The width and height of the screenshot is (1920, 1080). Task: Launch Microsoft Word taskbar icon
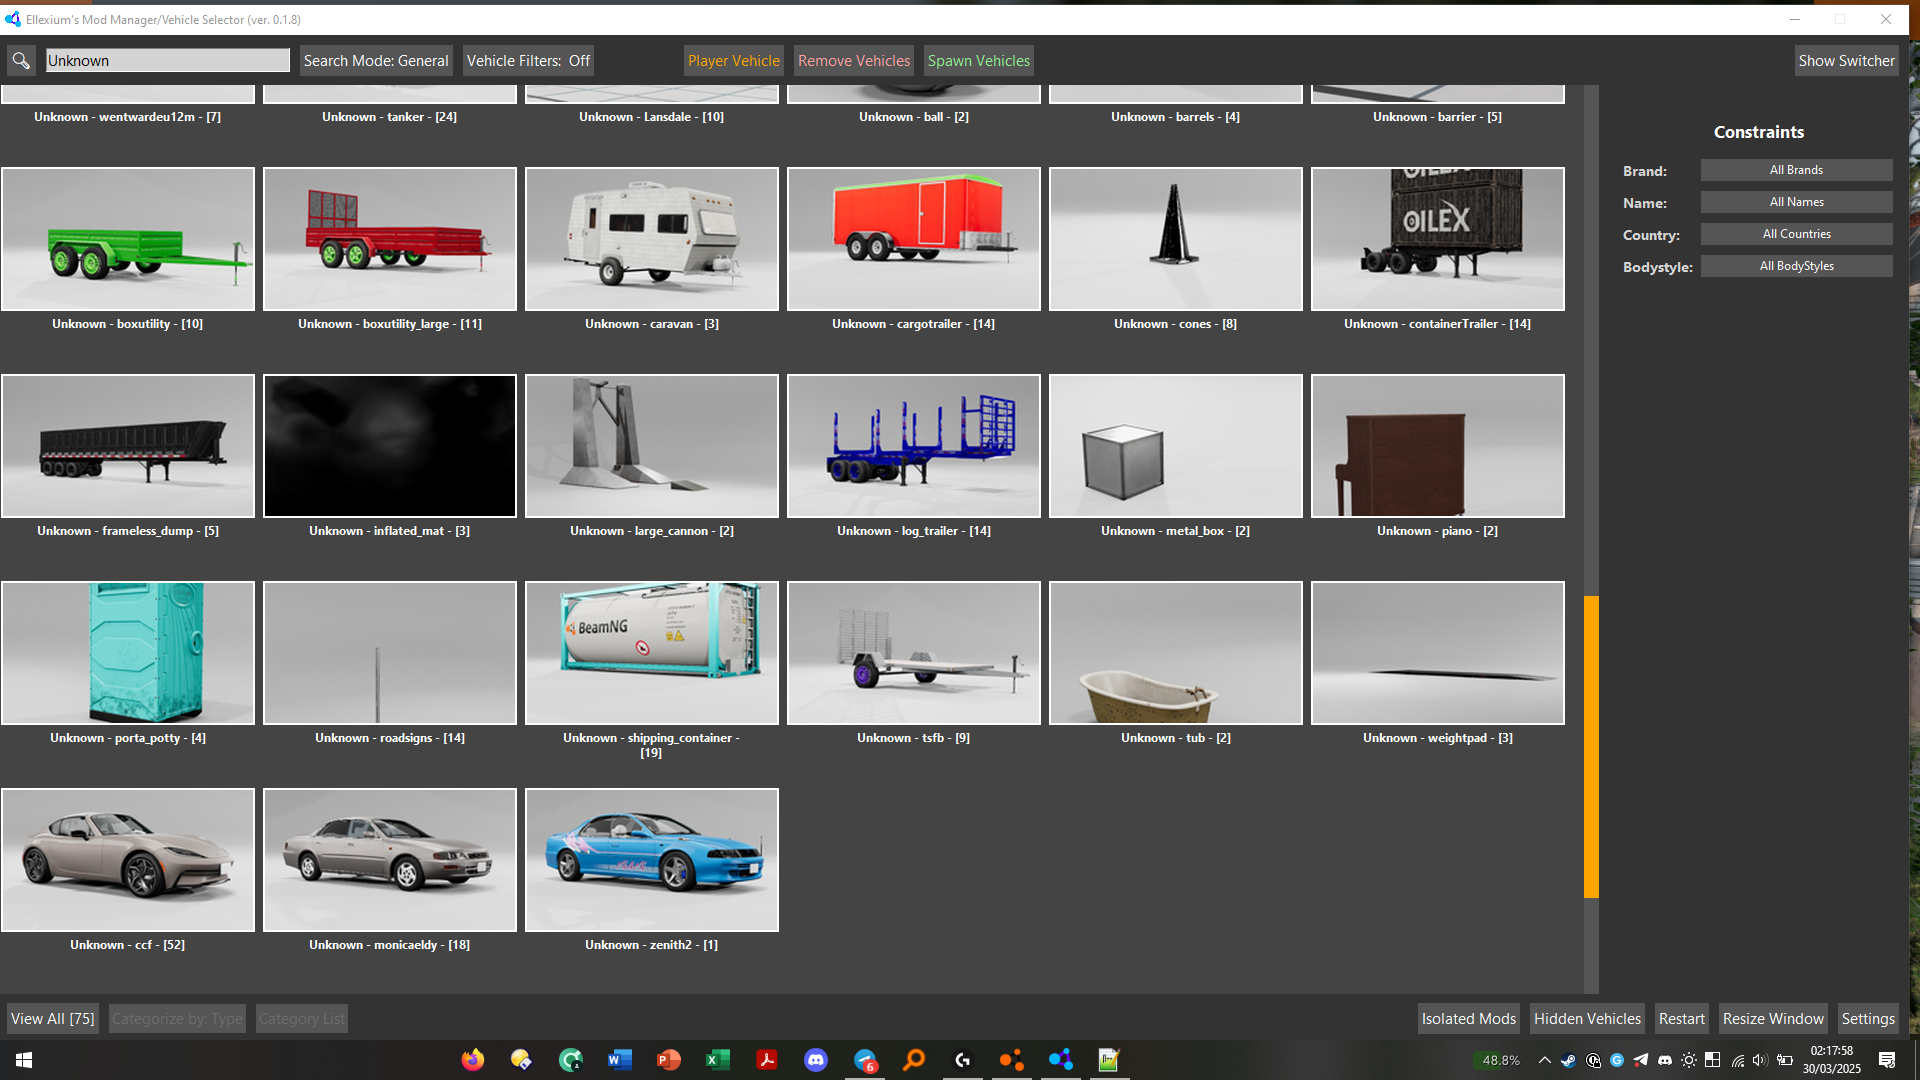[620, 1060]
